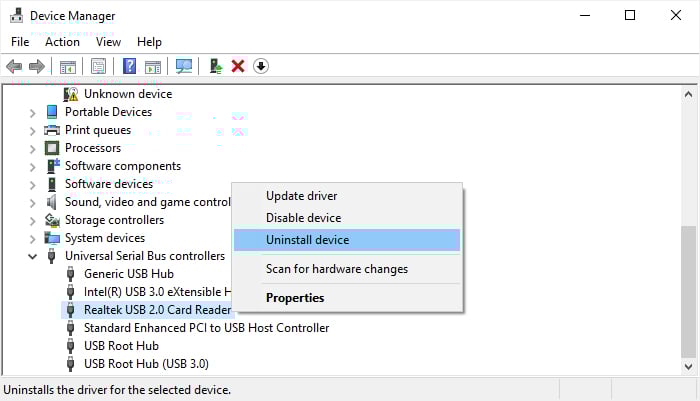The image size is (700, 401).
Task: Choose Scan for hardware changes menu entry
Action: (x=347, y=269)
